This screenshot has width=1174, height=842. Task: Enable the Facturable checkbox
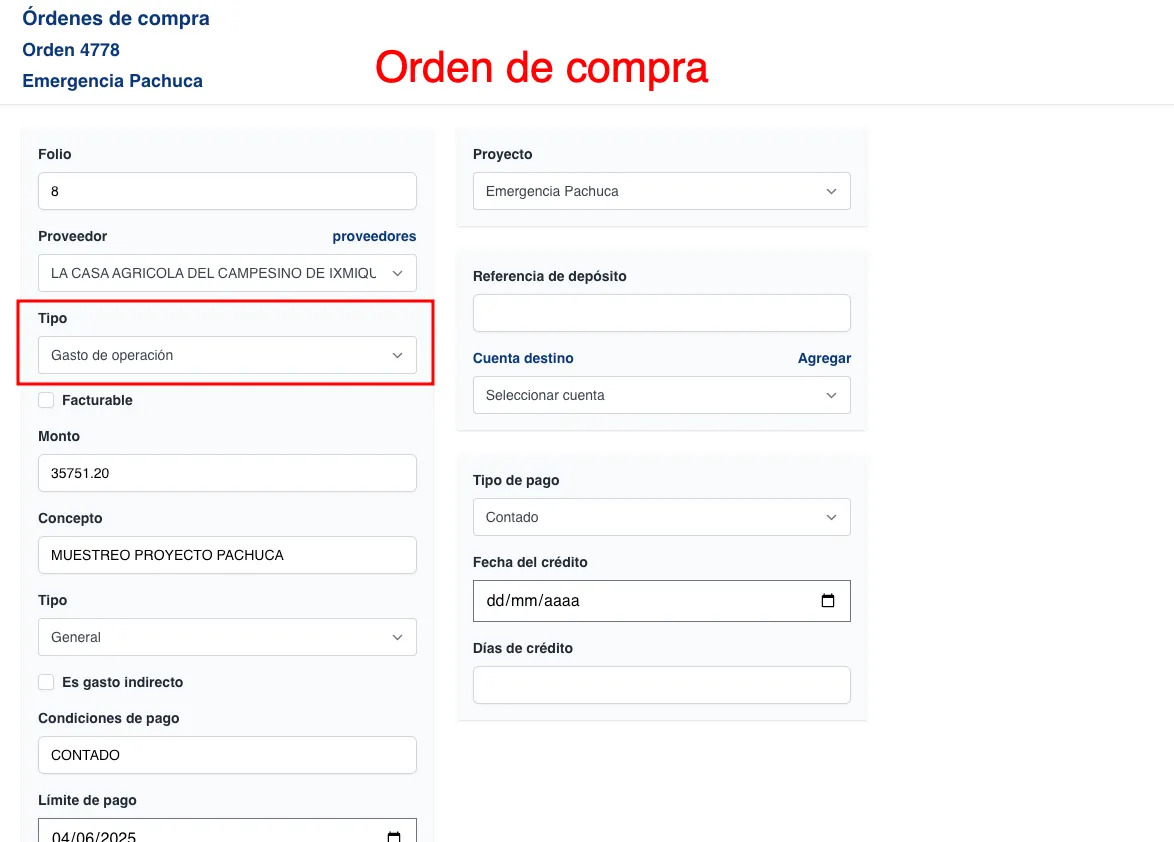[x=46, y=400]
